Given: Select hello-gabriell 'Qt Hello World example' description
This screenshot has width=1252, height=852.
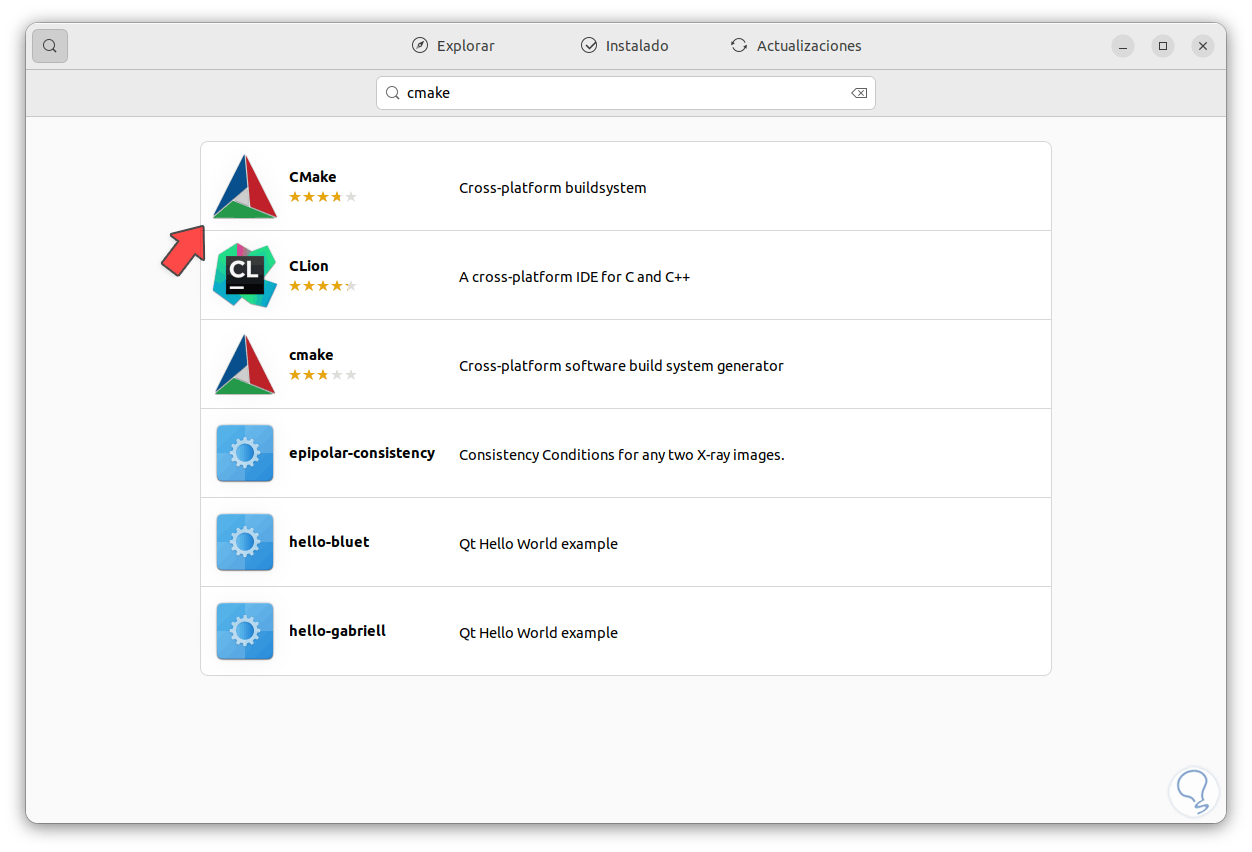Looking at the screenshot, I should click(x=538, y=633).
